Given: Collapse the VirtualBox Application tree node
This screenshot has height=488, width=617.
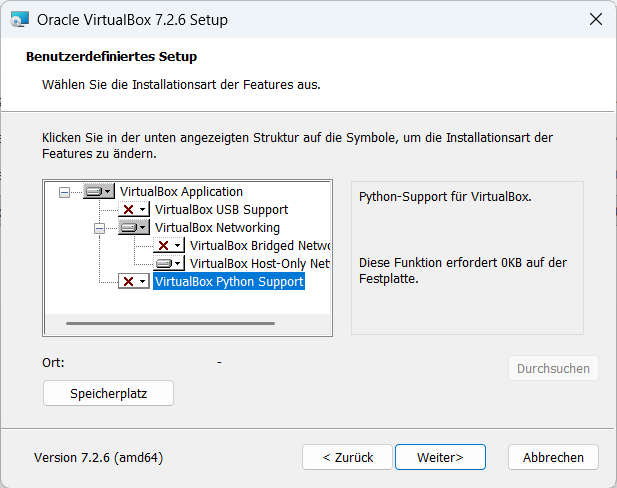Looking at the screenshot, I should pyautogui.click(x=65, y=191).
